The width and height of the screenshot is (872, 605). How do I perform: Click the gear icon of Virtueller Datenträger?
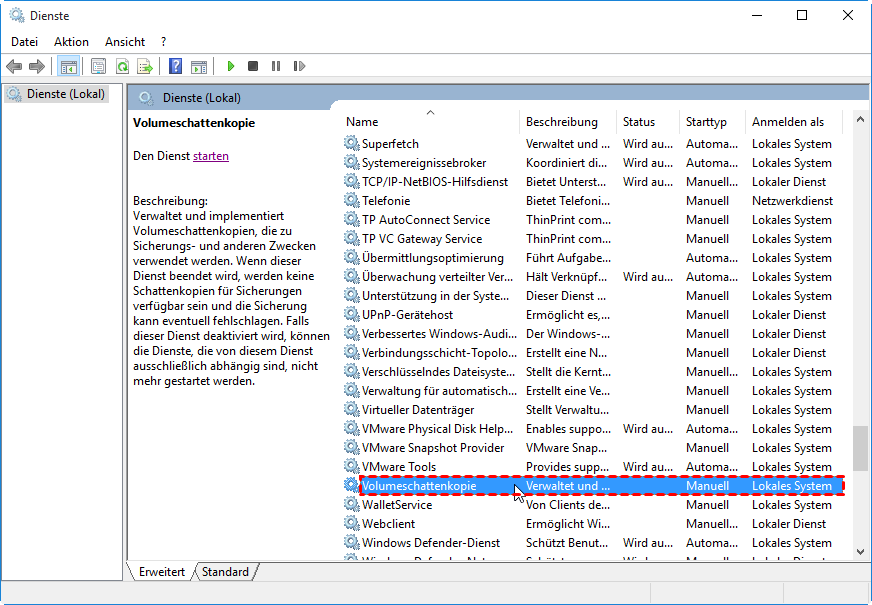351,409
